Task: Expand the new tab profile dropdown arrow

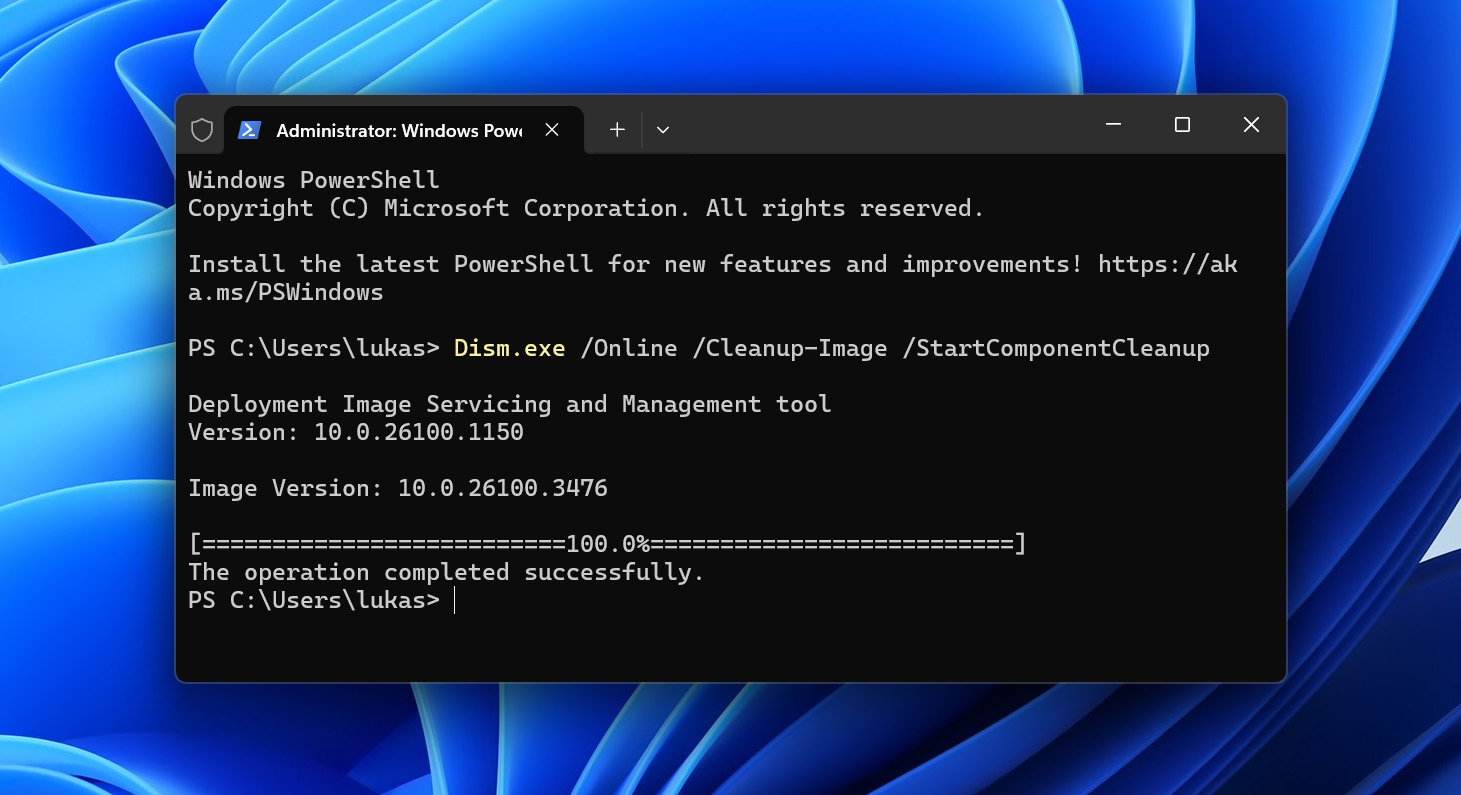Action: coord(662,130)
